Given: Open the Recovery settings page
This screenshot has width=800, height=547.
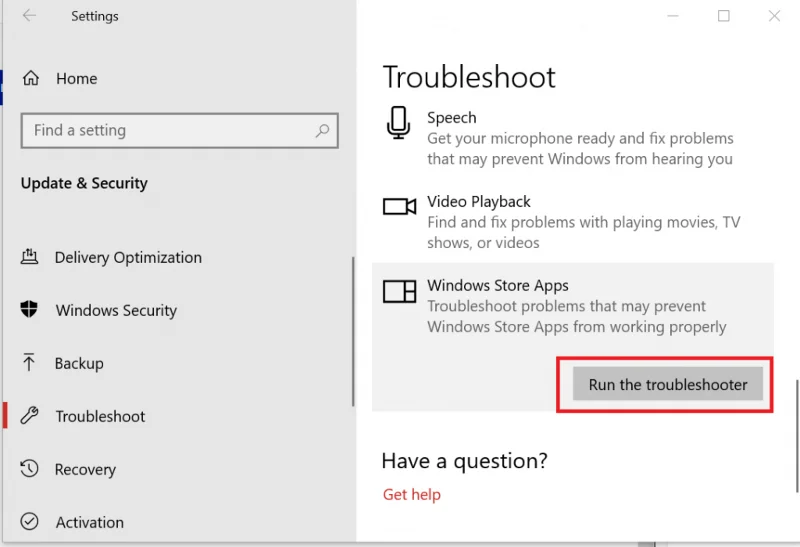Looking at the screenshot, I should pos(85,469).
